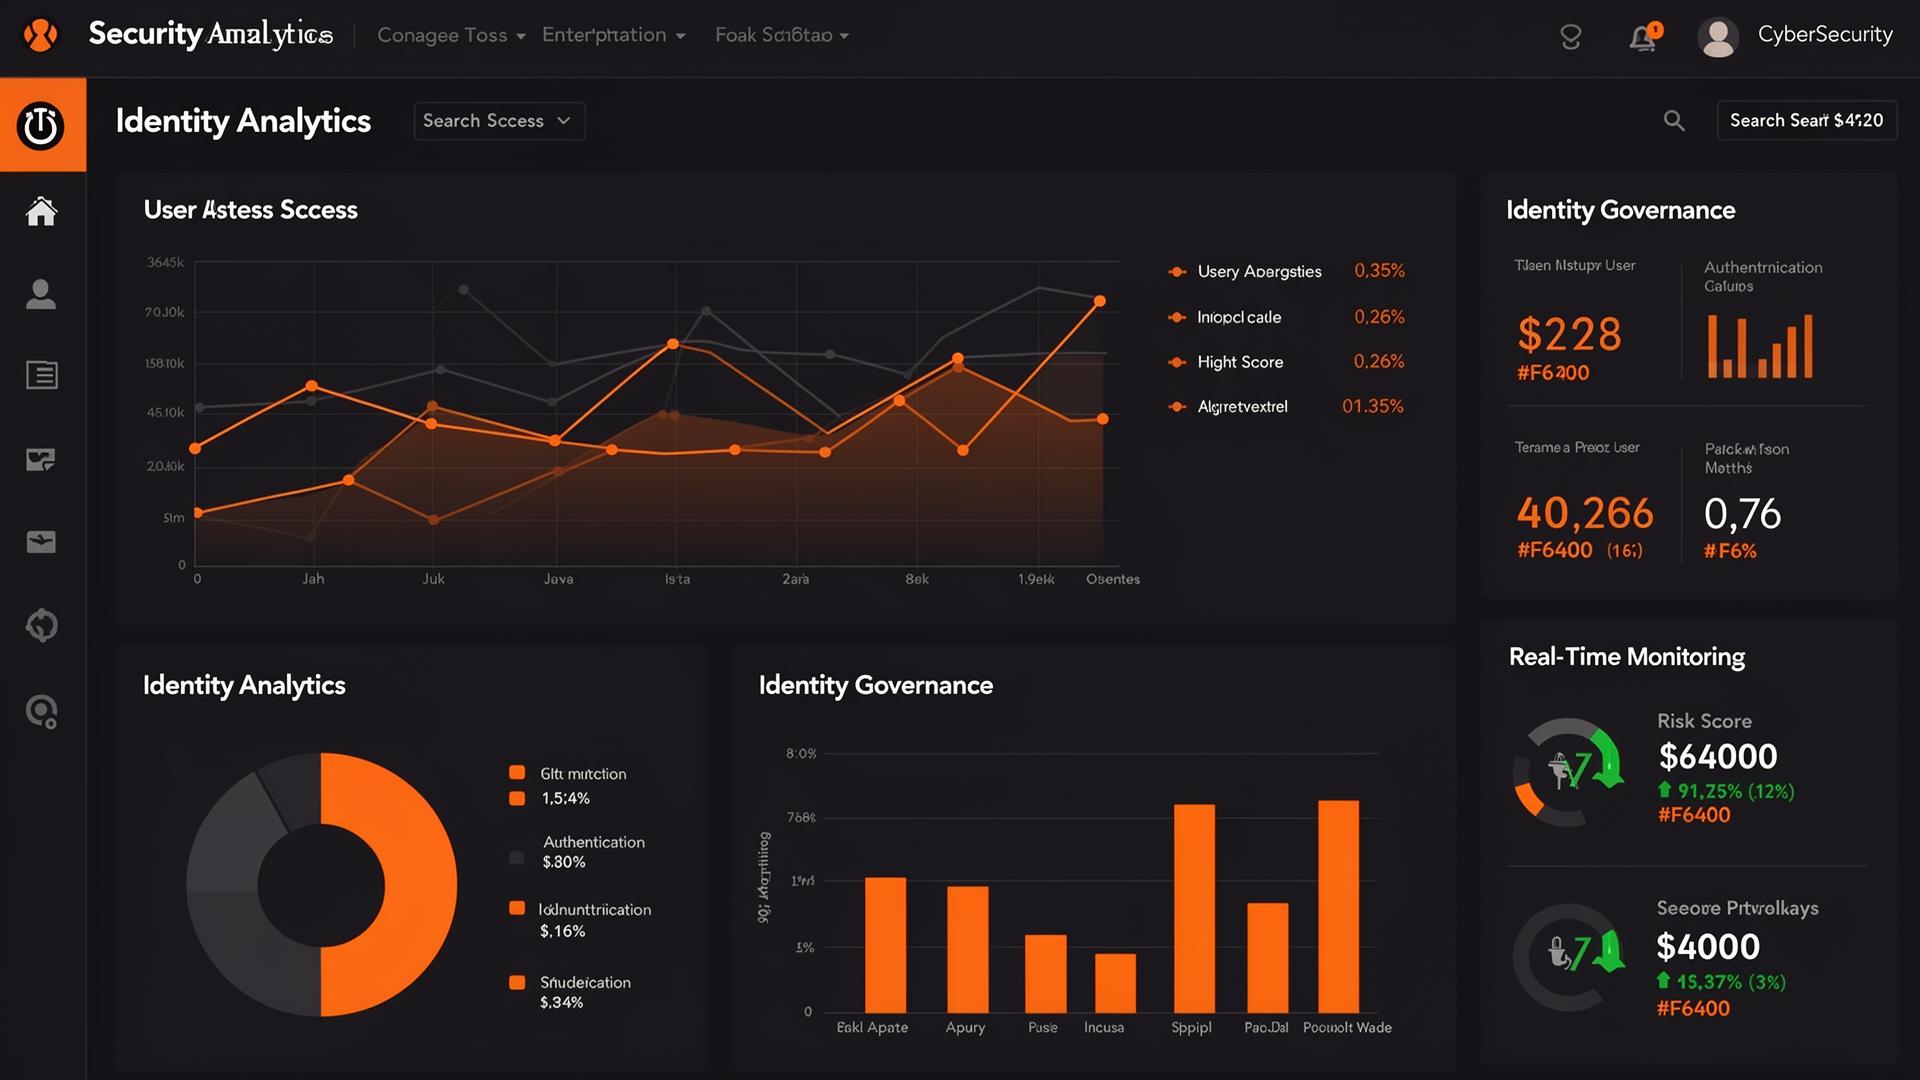Click the Spipil bar in the bar chart
This screenshot has width=1920, height=1080.
(x=1194, y=908)
